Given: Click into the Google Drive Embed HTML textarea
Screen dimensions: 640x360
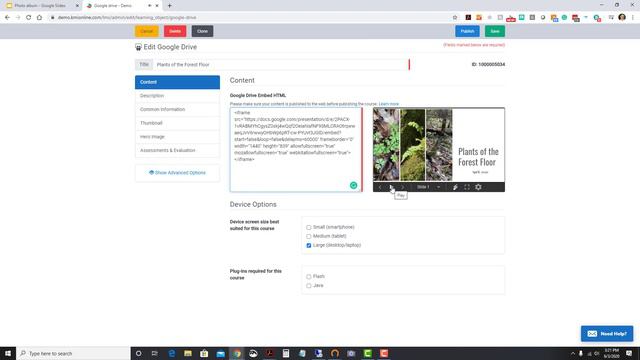Looking at the screenshot, I should (x=295, y=150).
